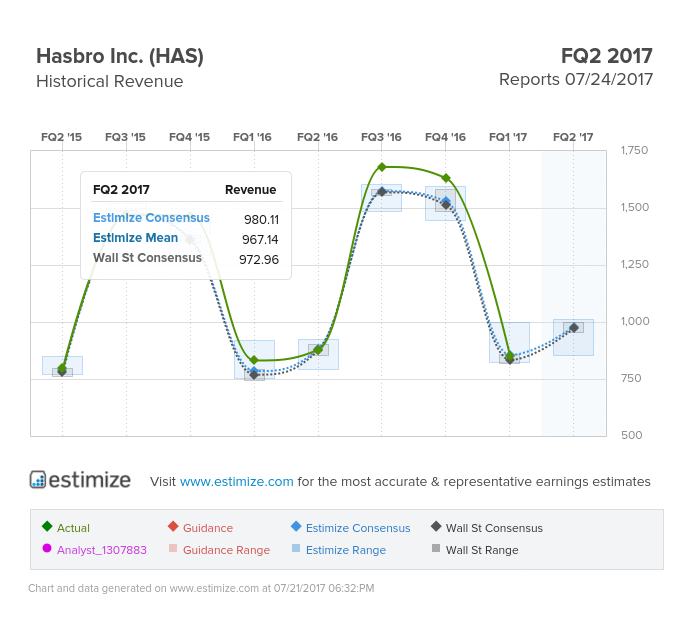Click the Estimize Mean row in tooltip
Screen dimensions: 685x620
(186, 238)
